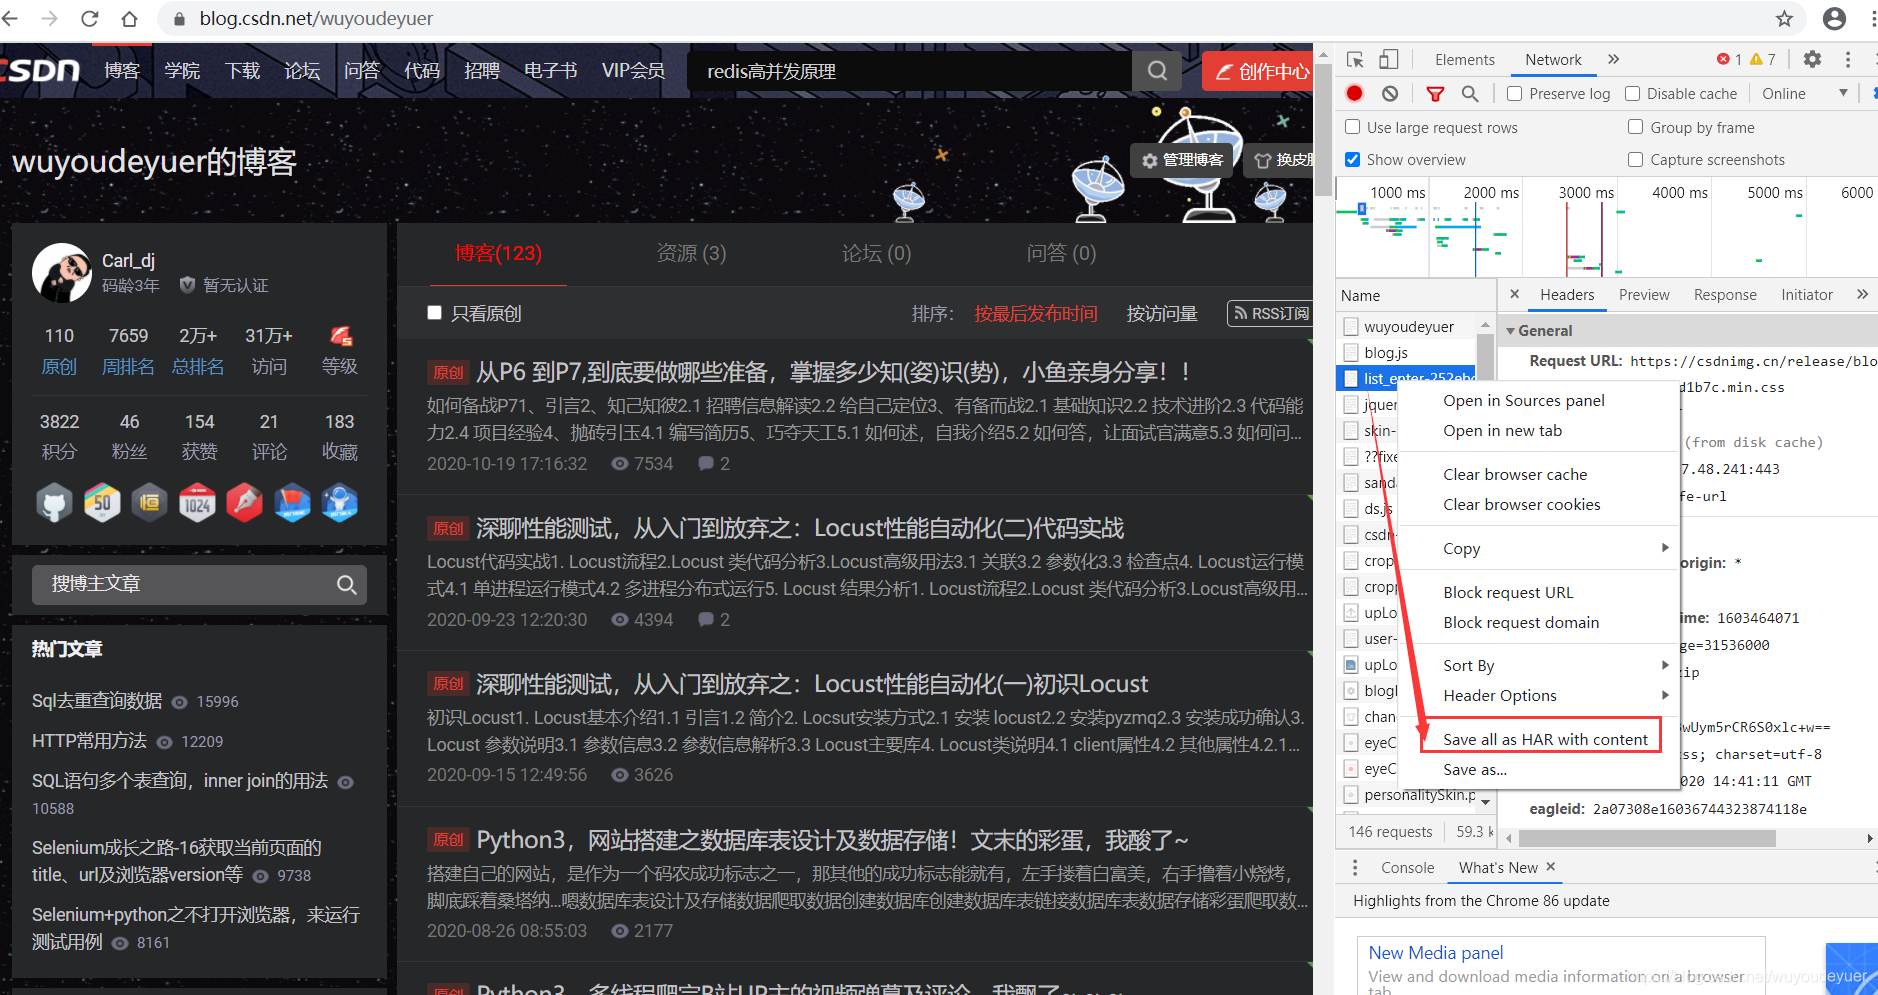Close the What's New drawer tab
This screenshot has height=995, width=1878.
[1551, 867]
